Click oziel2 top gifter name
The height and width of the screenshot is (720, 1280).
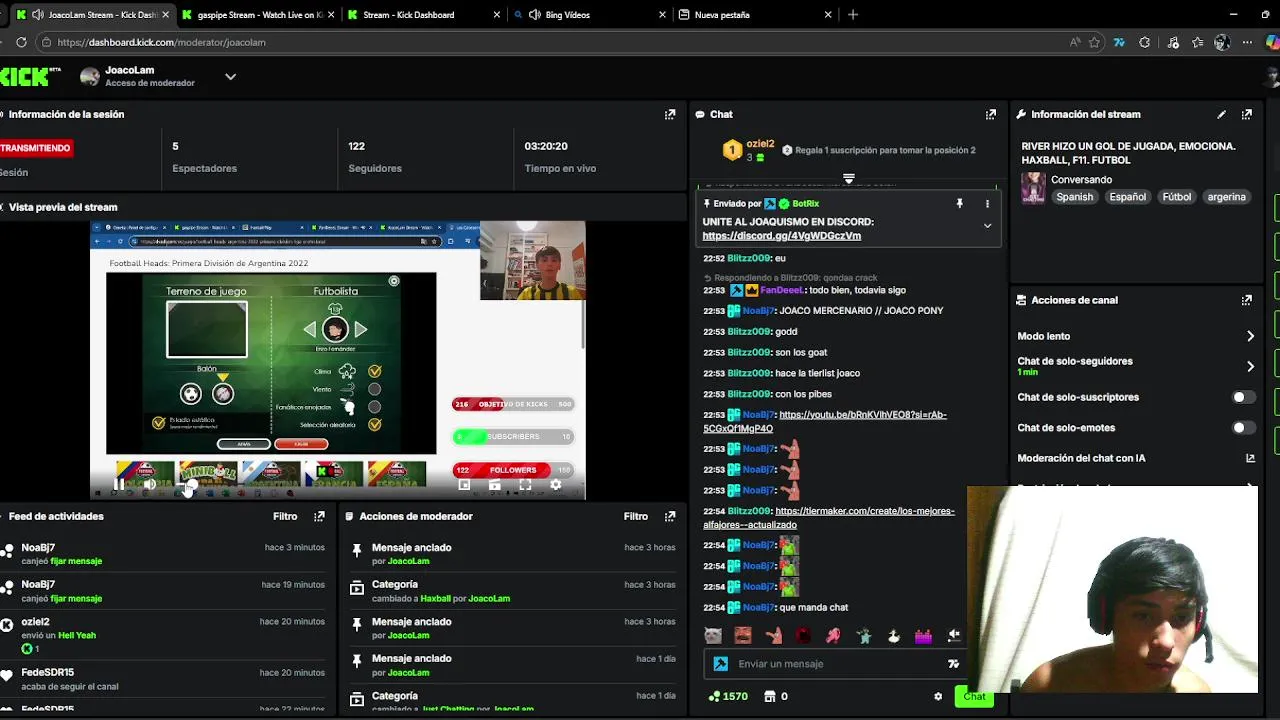(x=760, y=144)
